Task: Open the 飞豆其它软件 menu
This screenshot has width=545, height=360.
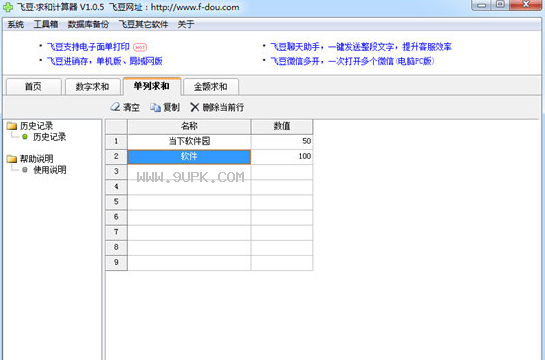Action: coord(143,24)
